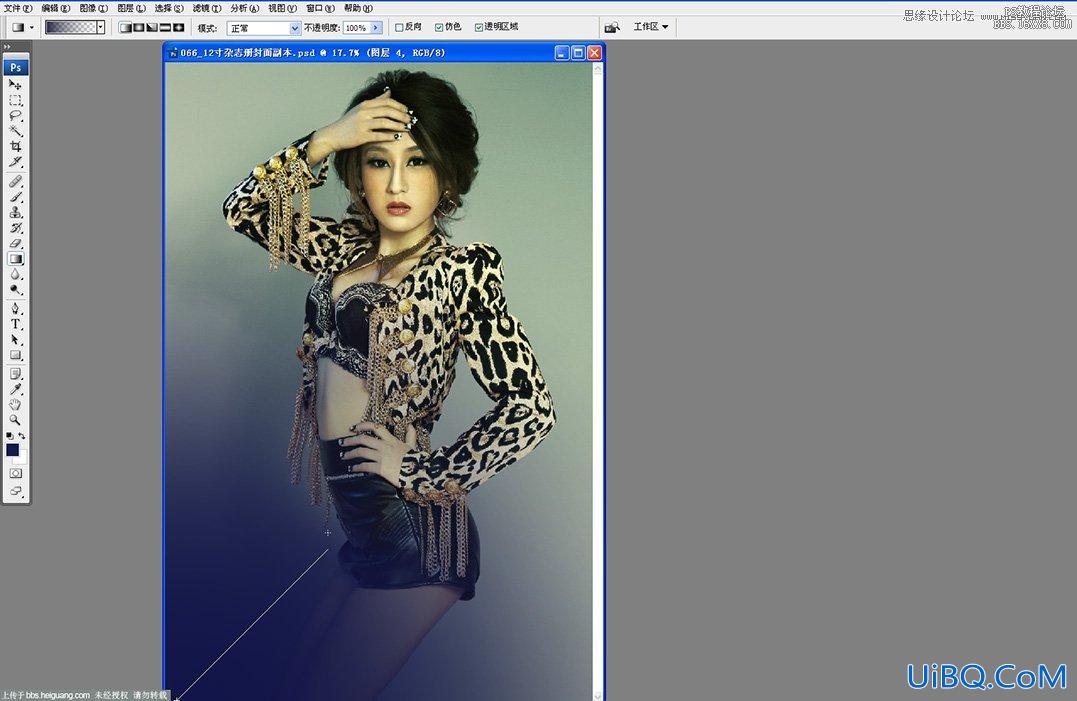Collapse the toolbox with double-arrow
Viewport: 1077px width, 701px height.
click(x=8, y=47)
